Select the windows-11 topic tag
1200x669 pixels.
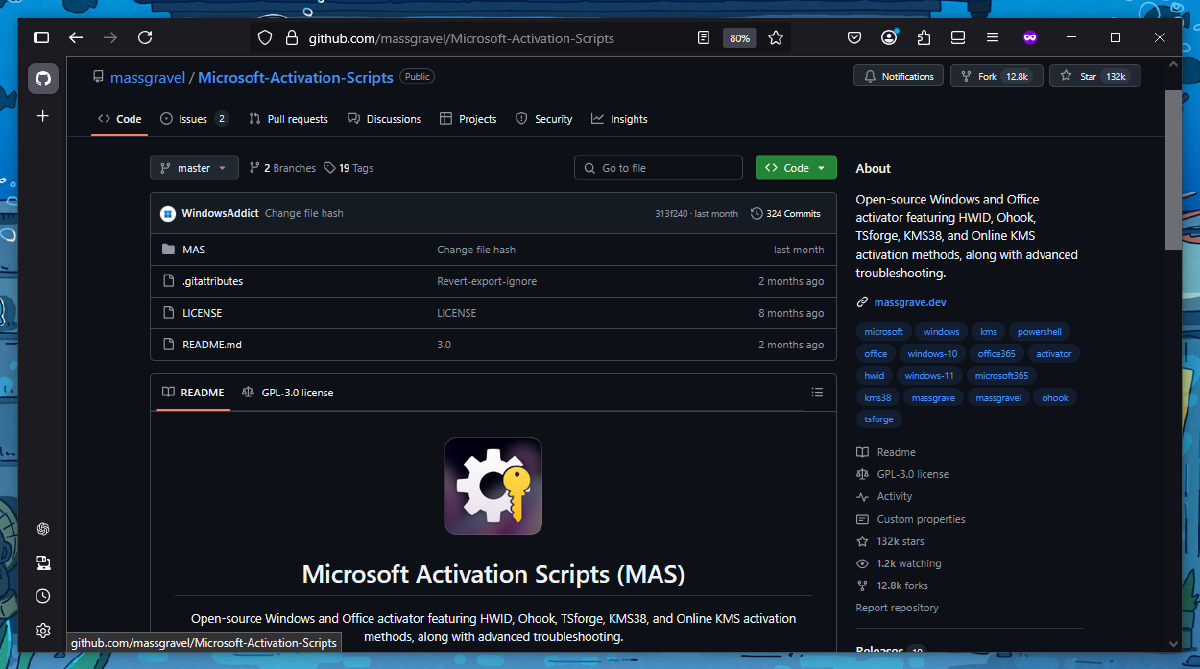pyautogui.click(x=929, y=376)
